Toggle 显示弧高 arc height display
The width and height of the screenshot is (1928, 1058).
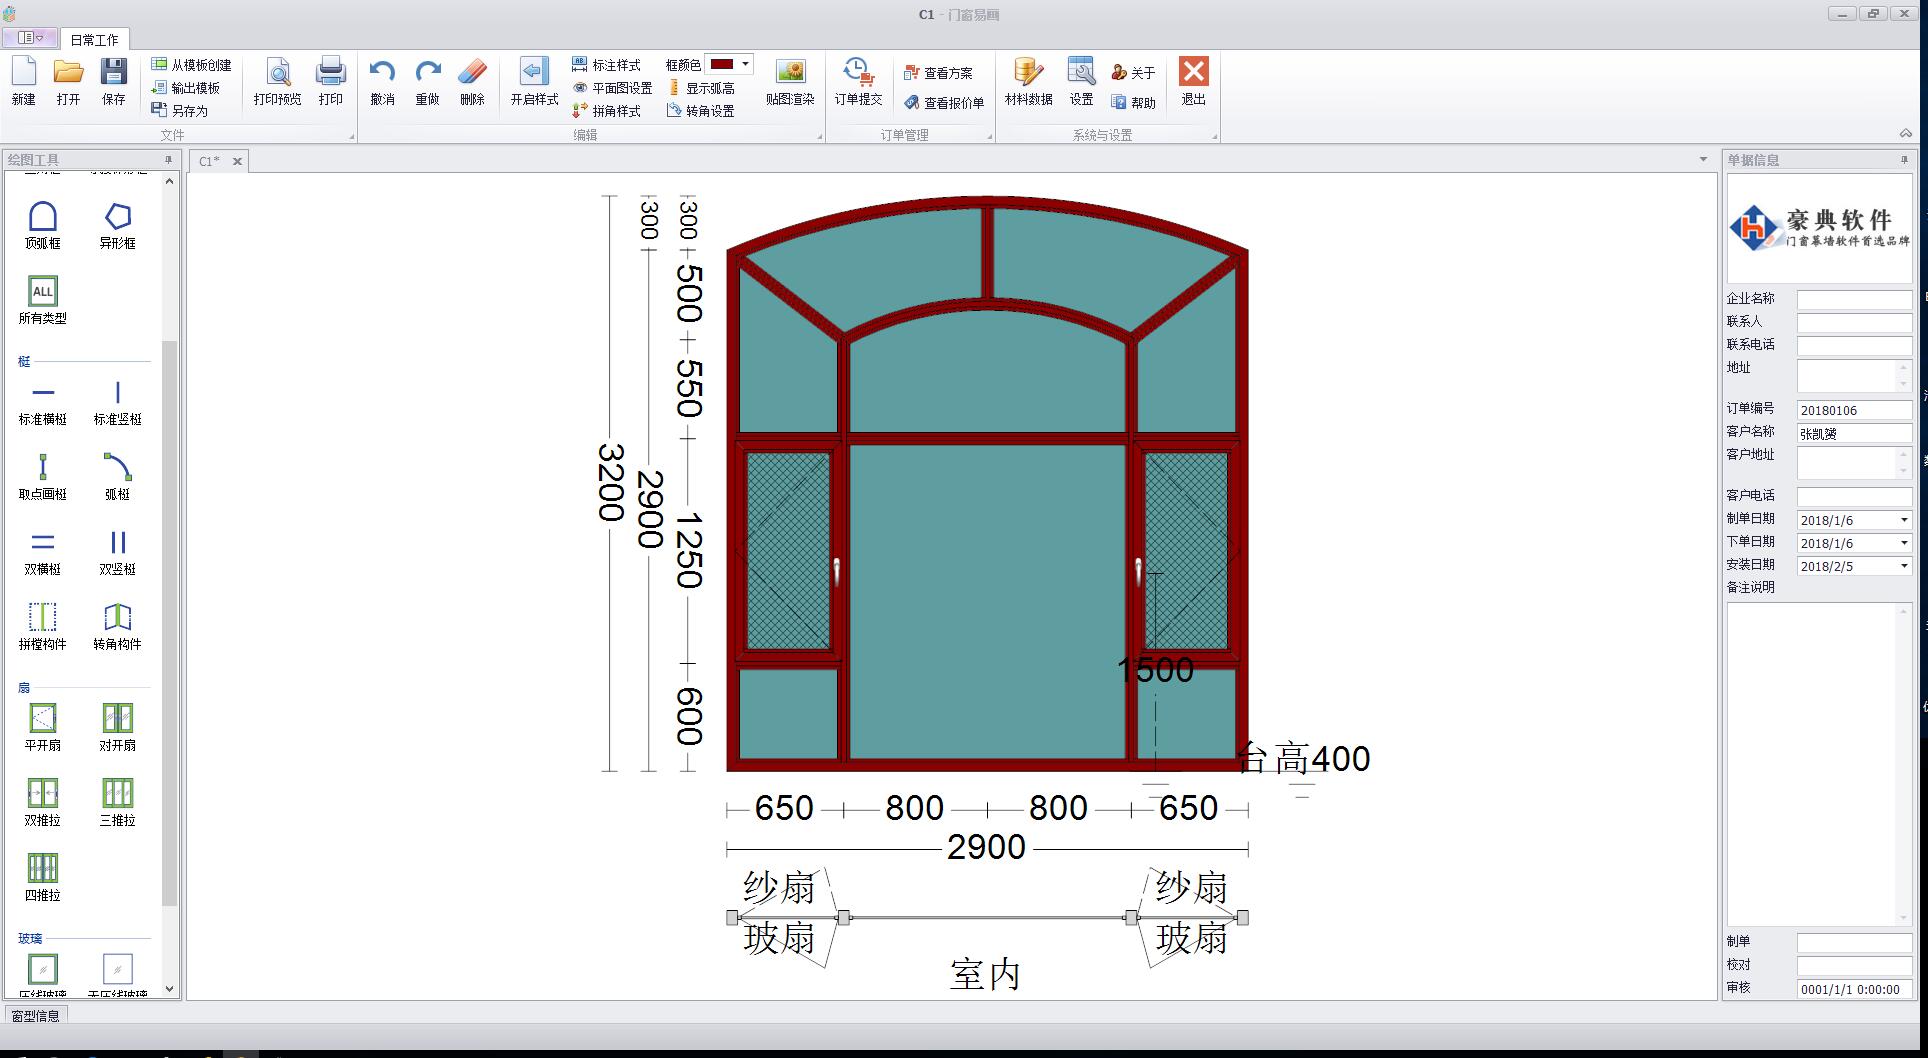(x=701, y=88)
